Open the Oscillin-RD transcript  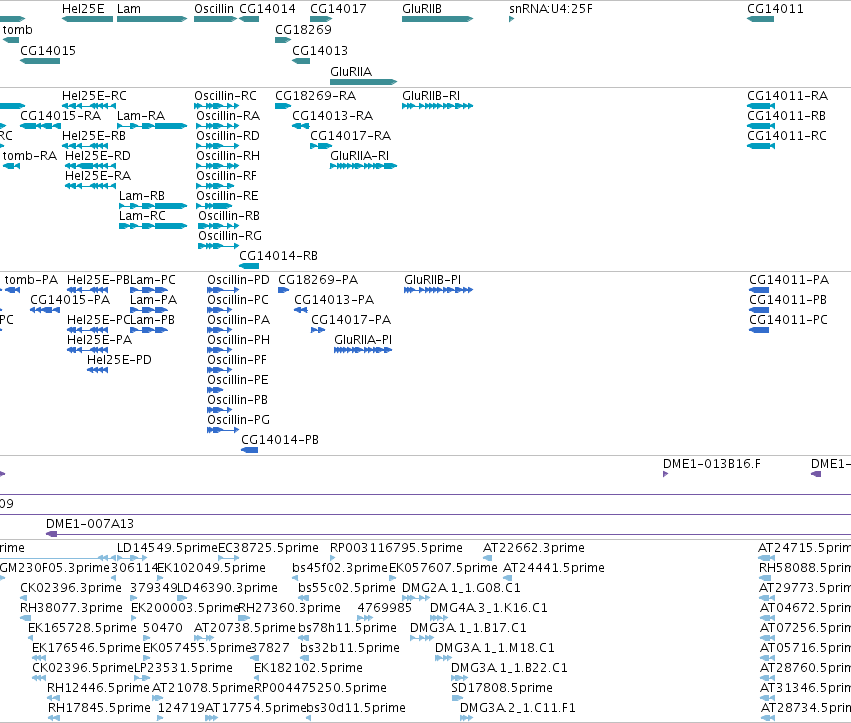click(228, 136)
